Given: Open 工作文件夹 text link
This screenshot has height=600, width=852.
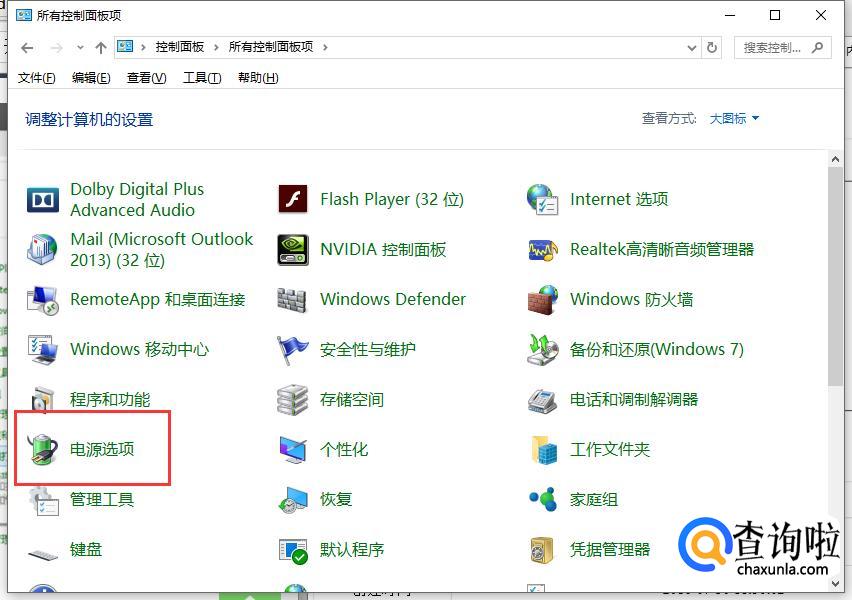Looking at the screenshot, I should (610, 449).
